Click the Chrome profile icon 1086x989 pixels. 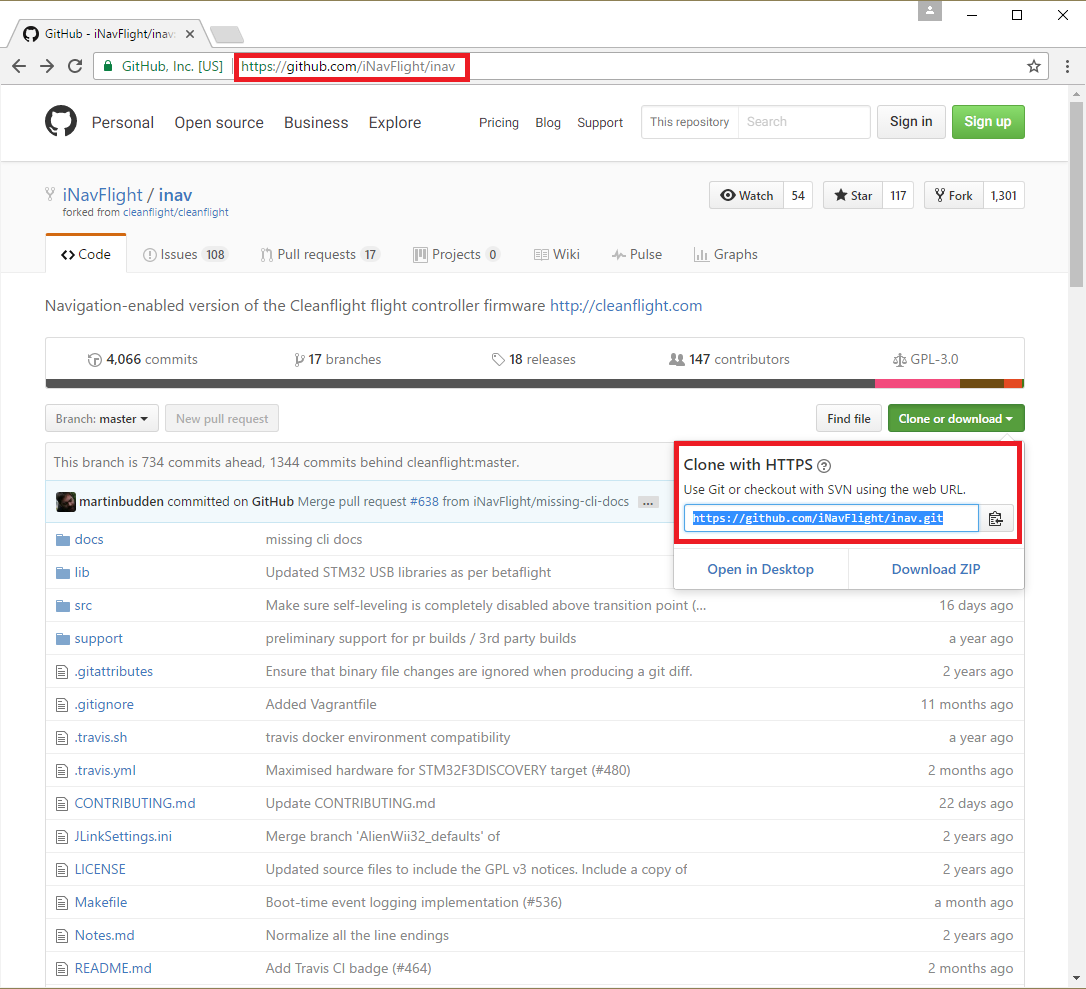(x=929, y=11)
